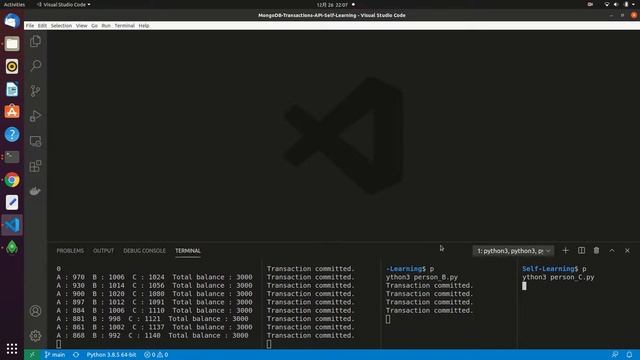Switch to the PROBLEMS tab
640x360 pixels.
[70, 251]
